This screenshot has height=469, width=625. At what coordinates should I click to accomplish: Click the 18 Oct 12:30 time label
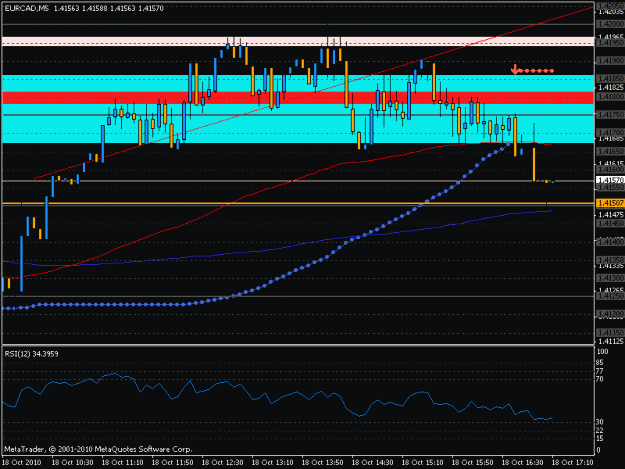point(222,463)
